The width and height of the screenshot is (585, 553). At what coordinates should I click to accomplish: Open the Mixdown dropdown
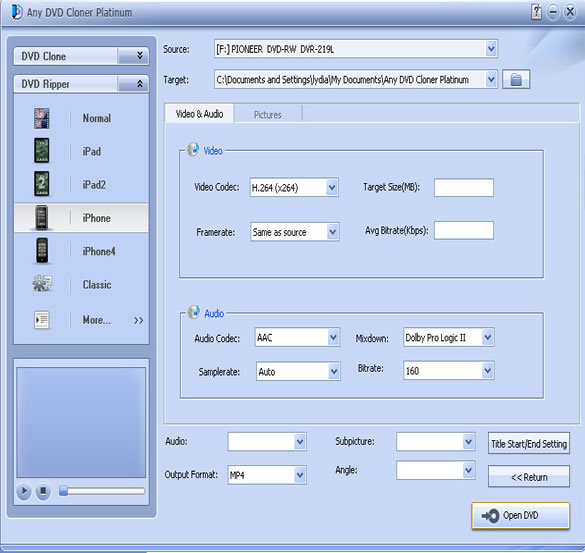(488, 338)
